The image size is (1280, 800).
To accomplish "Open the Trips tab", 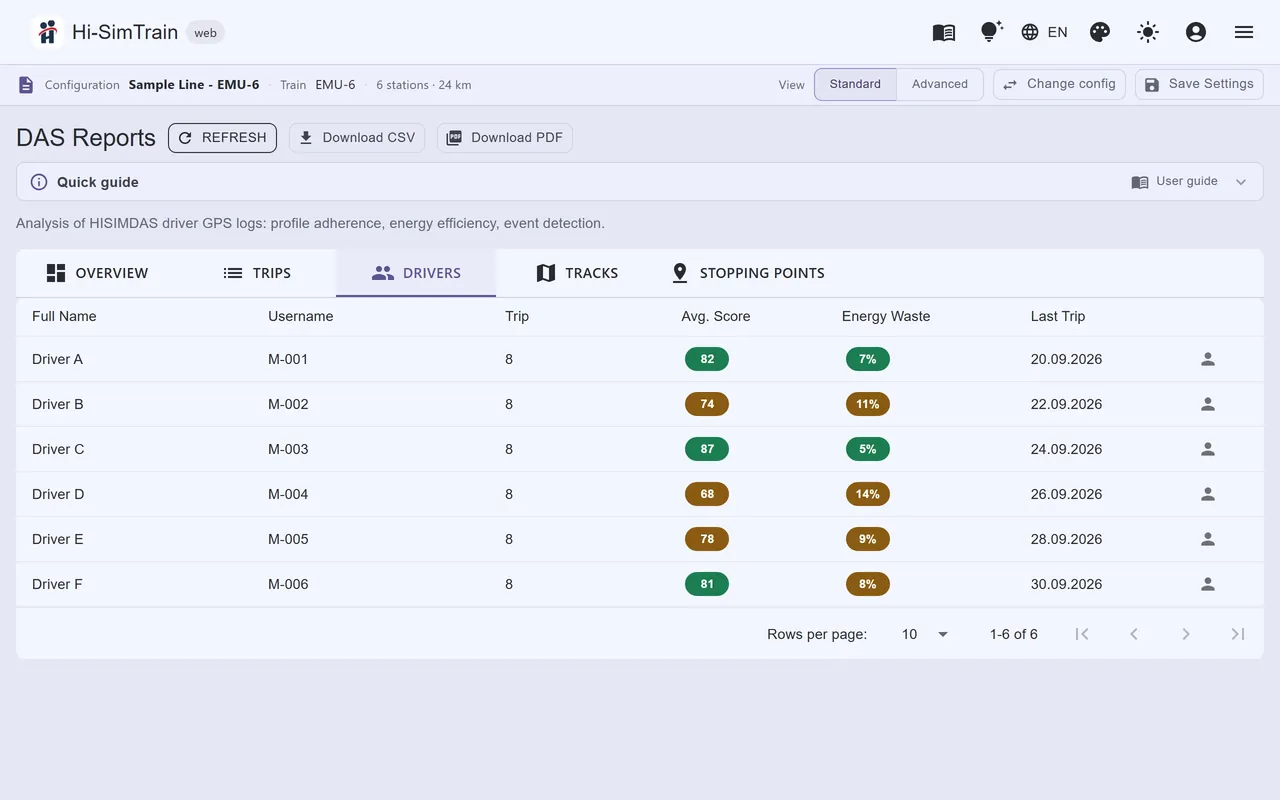I will [257, 273].
